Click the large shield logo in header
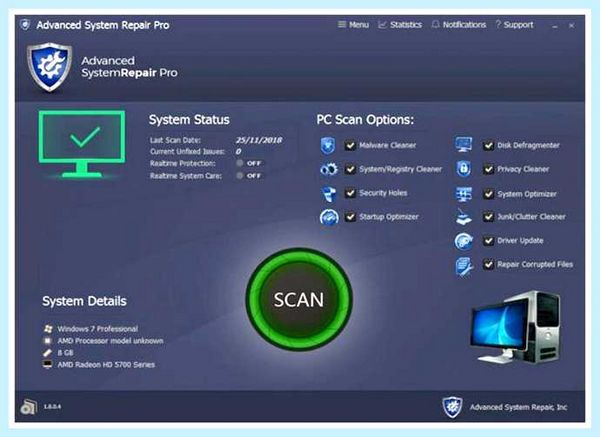This screenshot has width=600, height=437. (50, 67)
